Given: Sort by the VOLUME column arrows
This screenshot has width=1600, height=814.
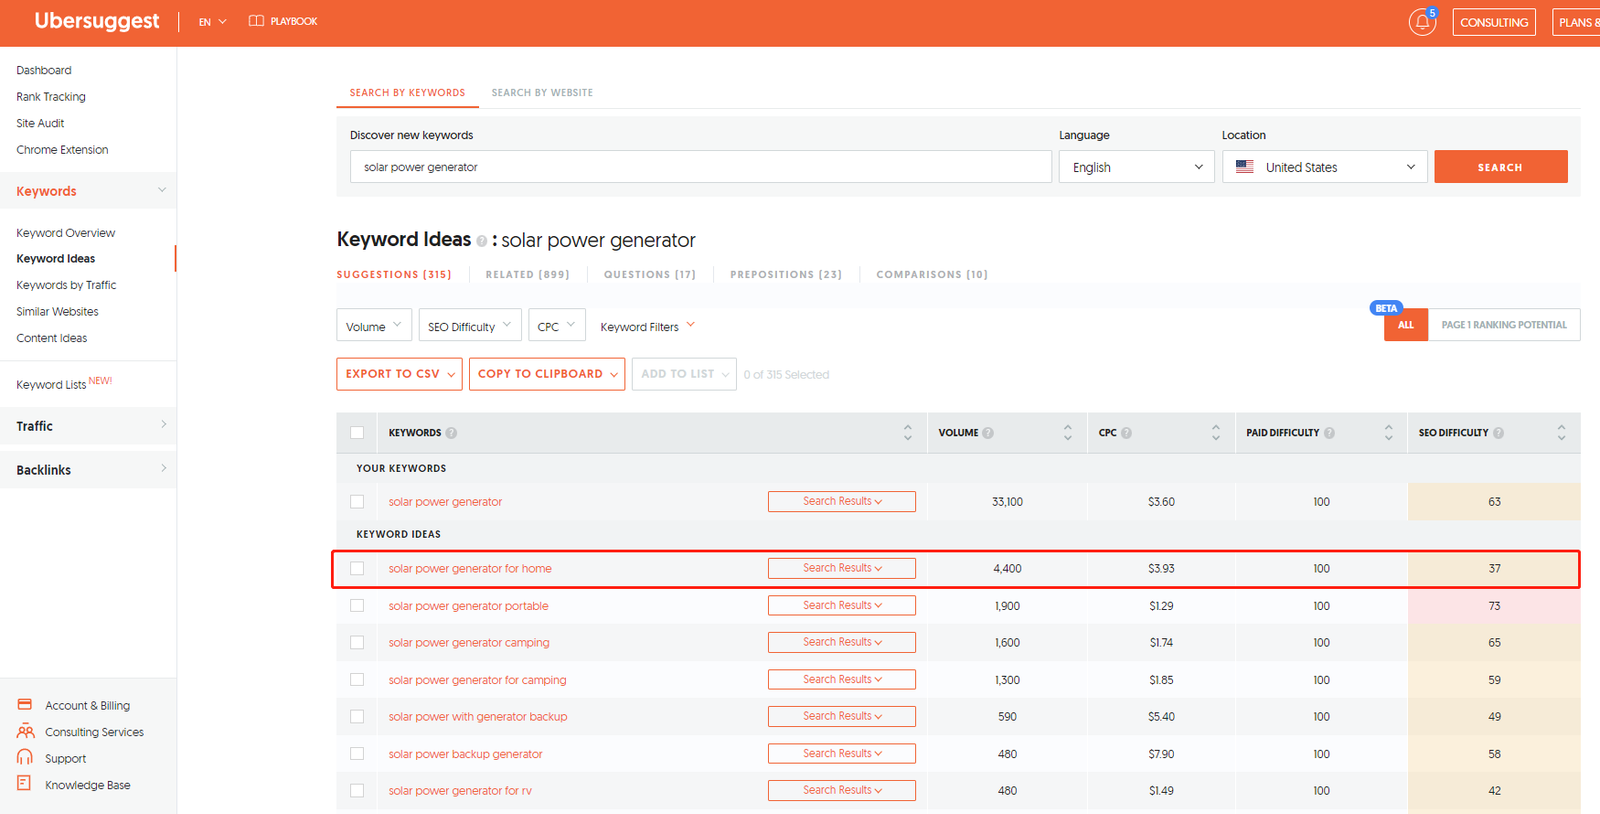Looking at the screenshot, I should 1068,432.
